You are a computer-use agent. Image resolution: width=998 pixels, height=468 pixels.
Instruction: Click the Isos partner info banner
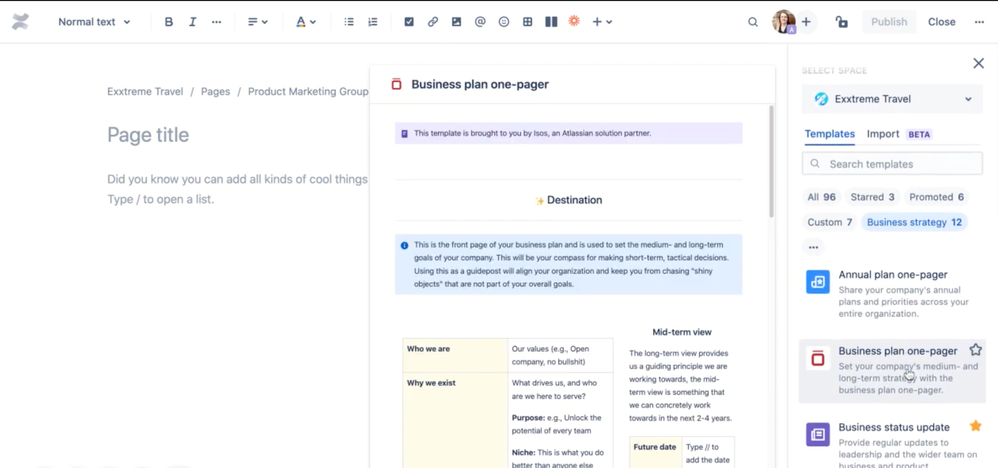pos(568,133)
